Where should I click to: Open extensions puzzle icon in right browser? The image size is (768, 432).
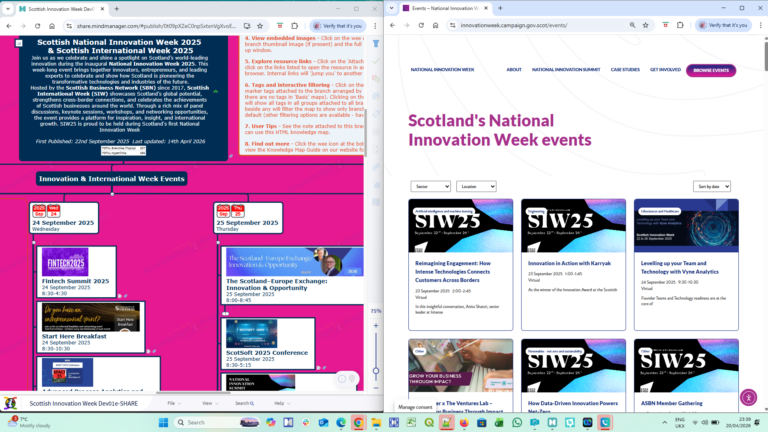click(x=680, y=25)
